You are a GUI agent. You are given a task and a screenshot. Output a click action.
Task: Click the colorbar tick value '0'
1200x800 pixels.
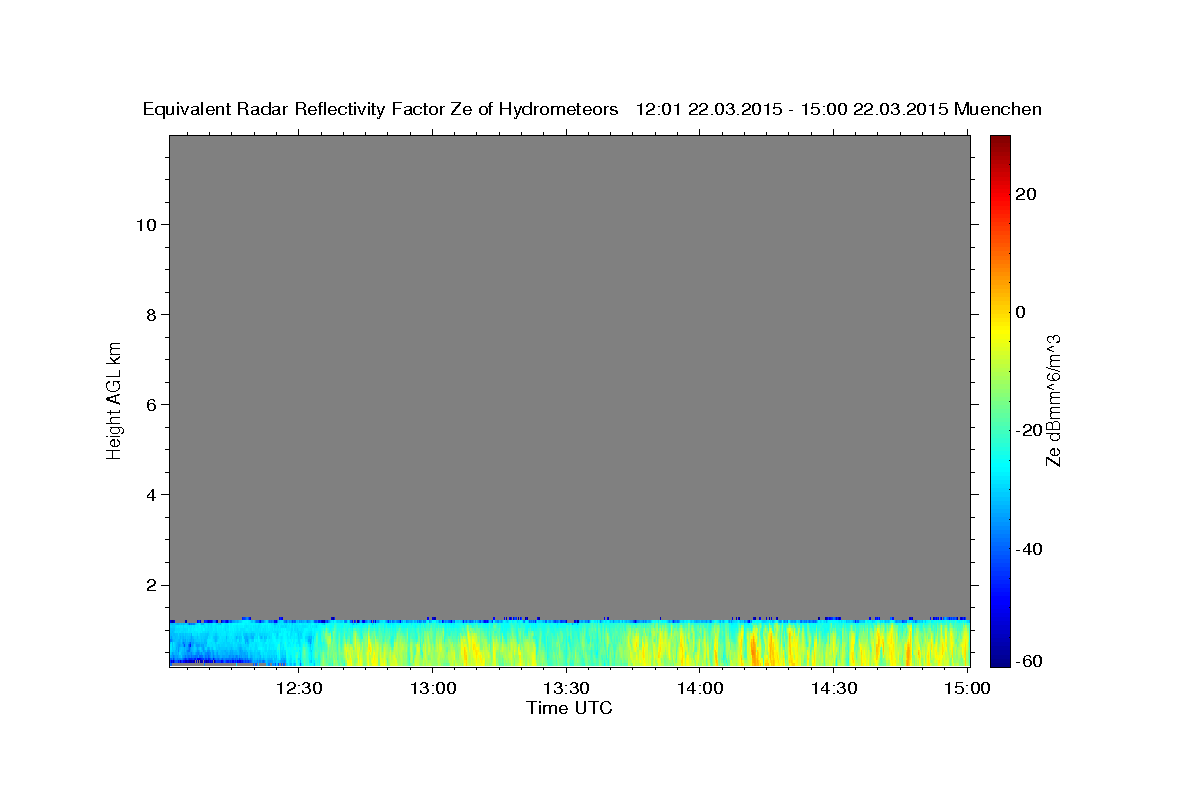[1021, 312]
